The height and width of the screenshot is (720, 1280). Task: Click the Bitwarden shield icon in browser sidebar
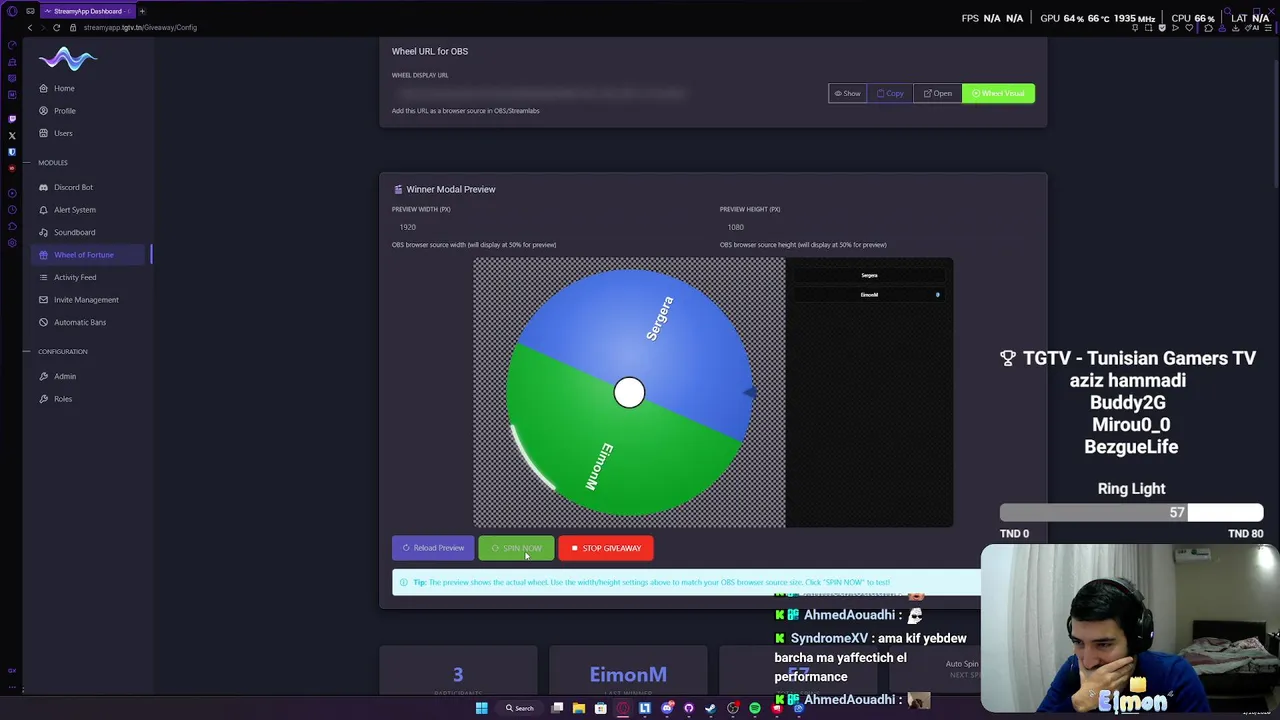pos(12,152)
